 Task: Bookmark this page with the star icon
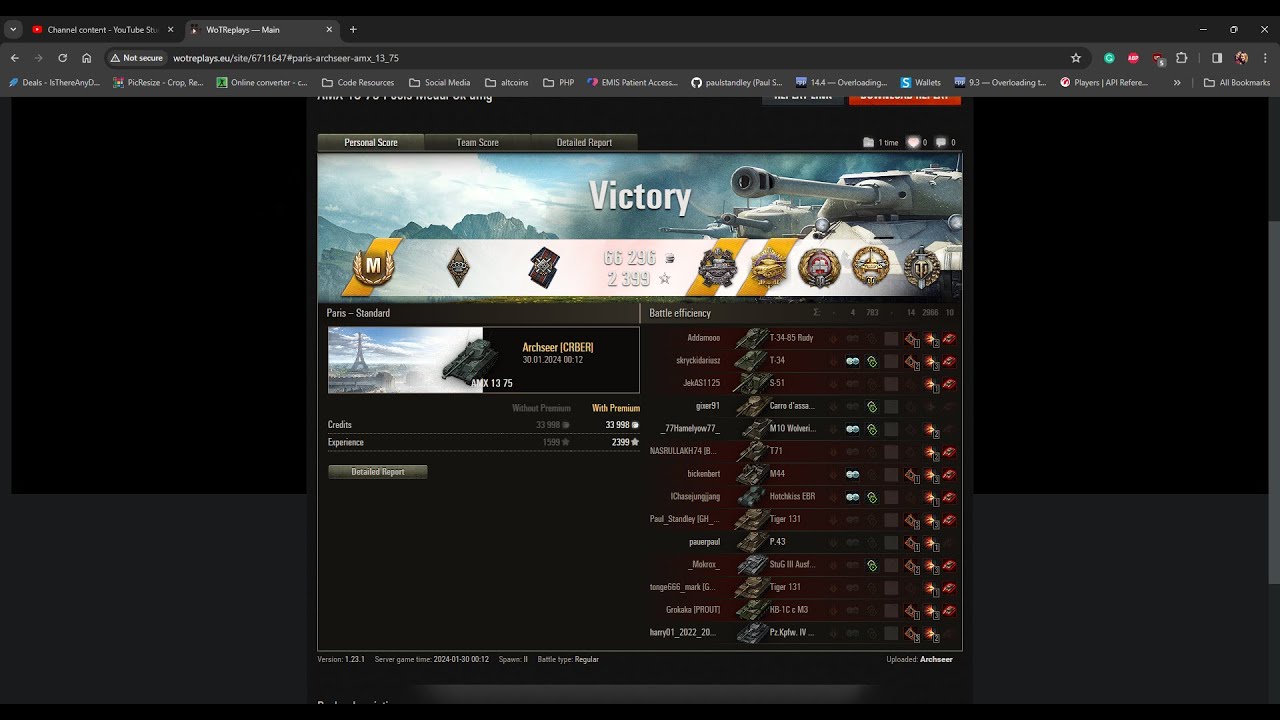coord(1076,58)
